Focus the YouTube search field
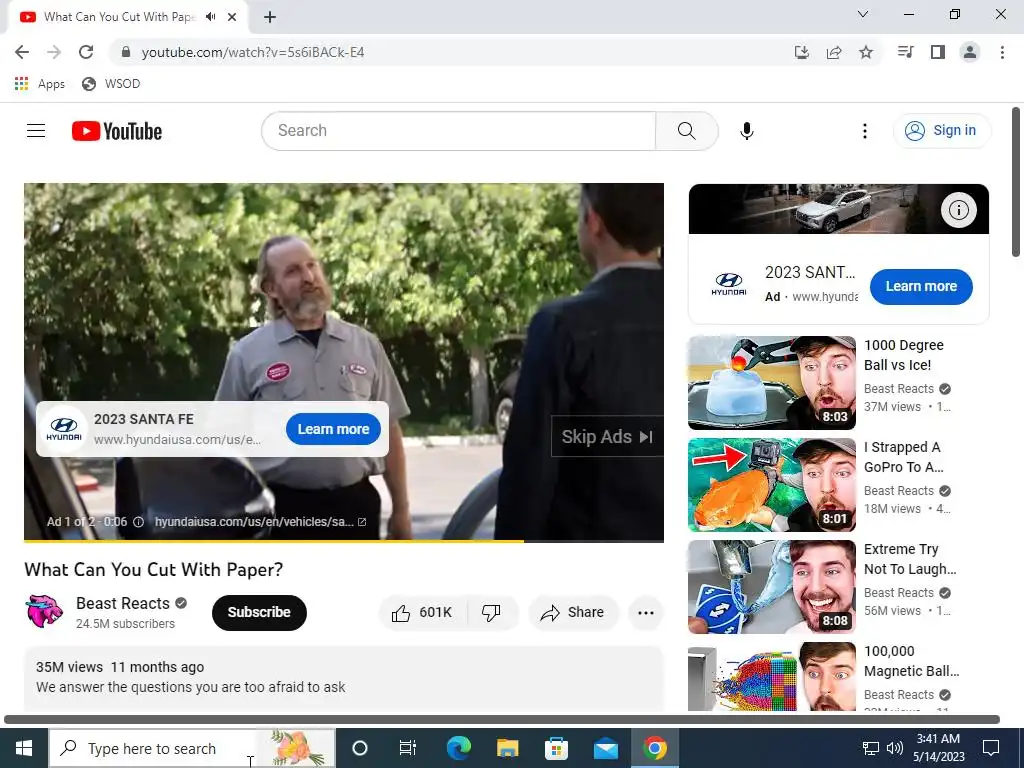 pos(458,131)
